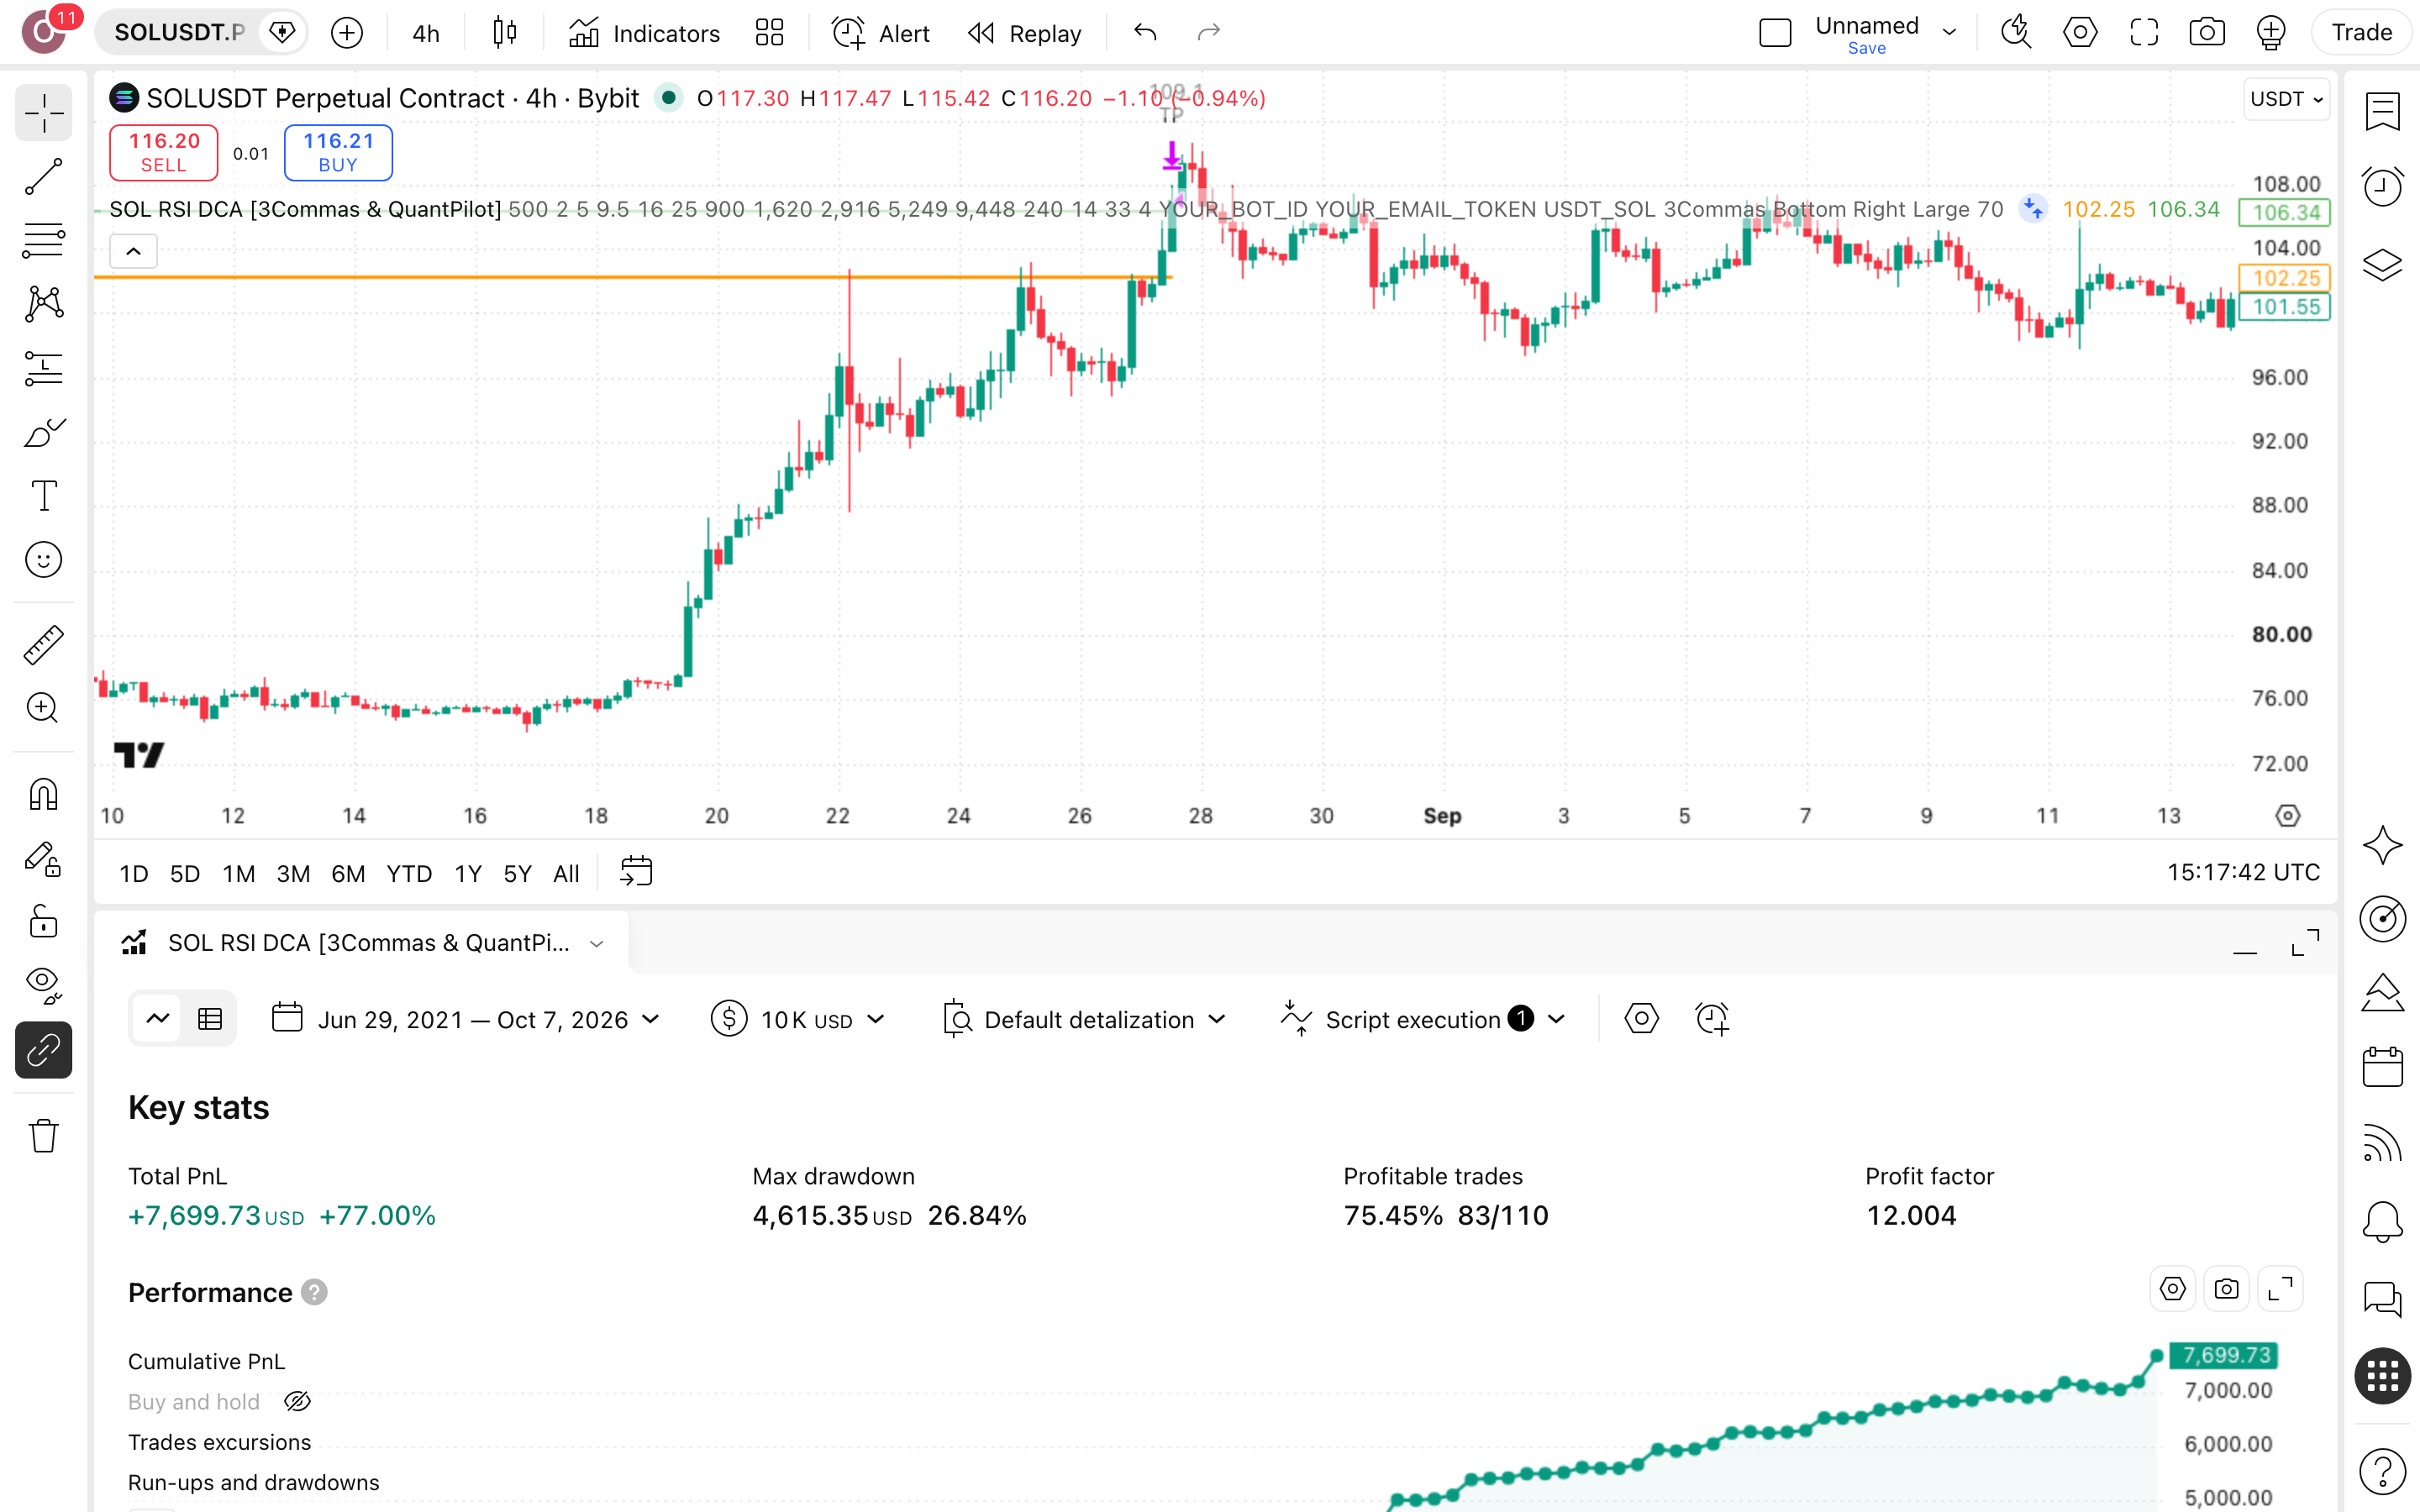This screenshot has width=2420, height=1512.
Task: Select the trend line drawing tool
Action: 43,176
